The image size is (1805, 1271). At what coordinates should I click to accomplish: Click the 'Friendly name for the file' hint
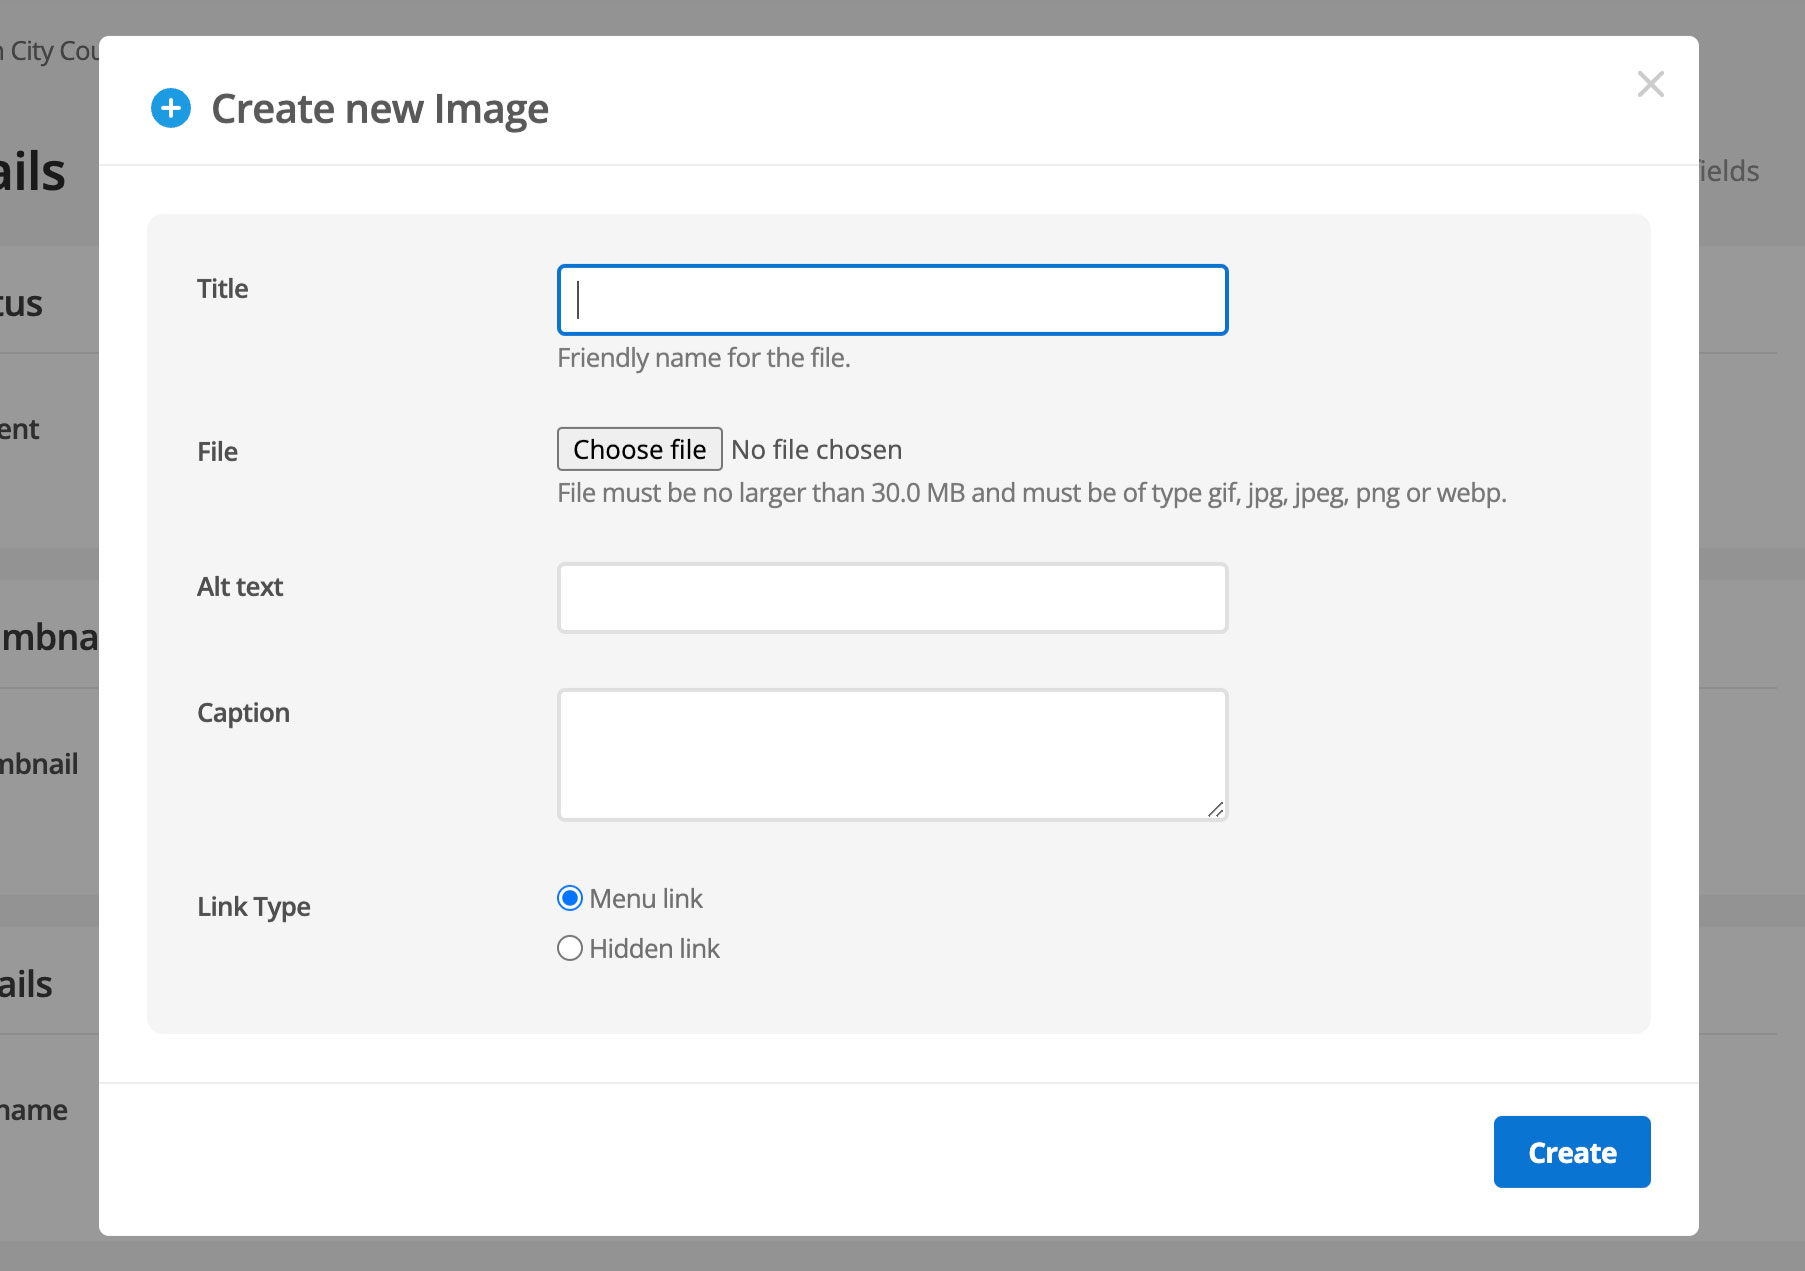tap(703, 358)
